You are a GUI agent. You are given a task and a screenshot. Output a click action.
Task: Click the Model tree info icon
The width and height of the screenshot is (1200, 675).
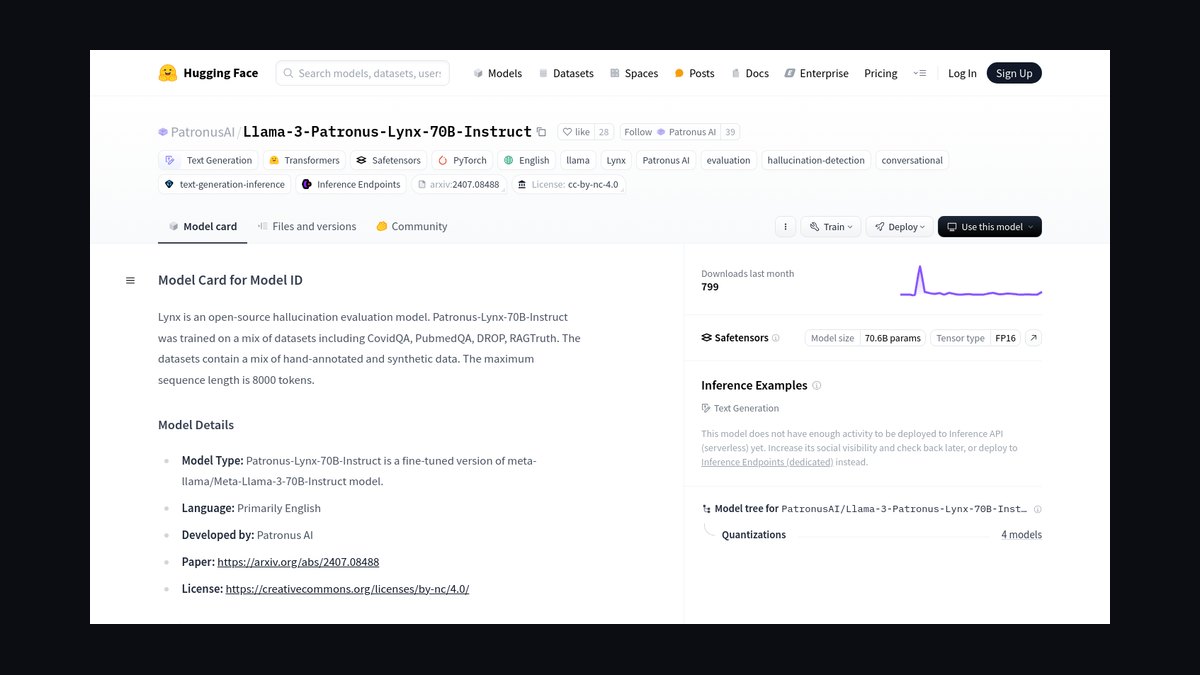point(1037,509)
